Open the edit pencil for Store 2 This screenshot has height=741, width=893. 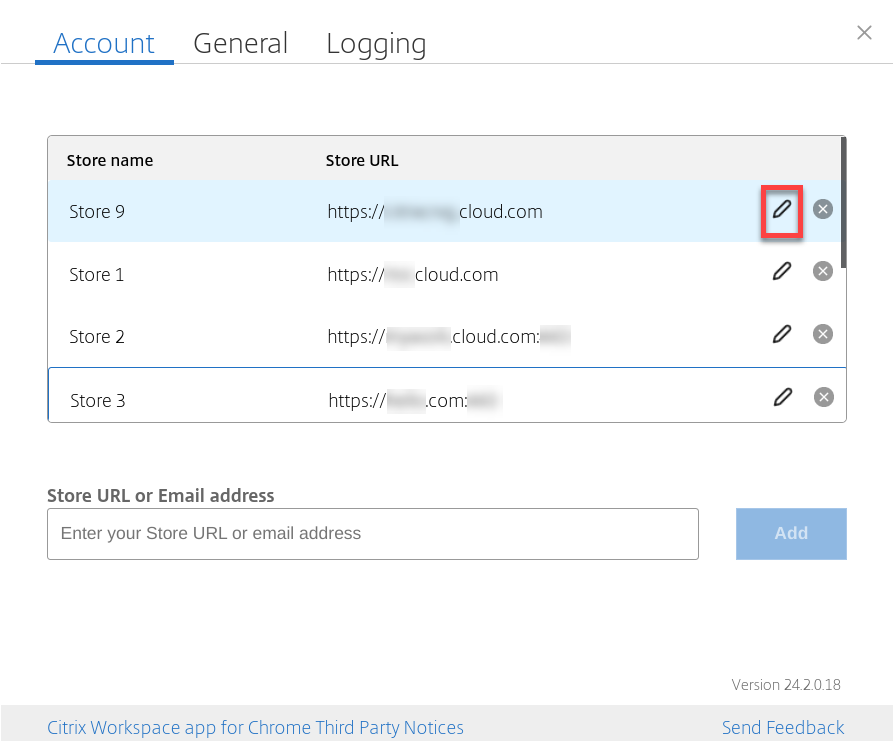pyautogui.click(x=782, y=334)
